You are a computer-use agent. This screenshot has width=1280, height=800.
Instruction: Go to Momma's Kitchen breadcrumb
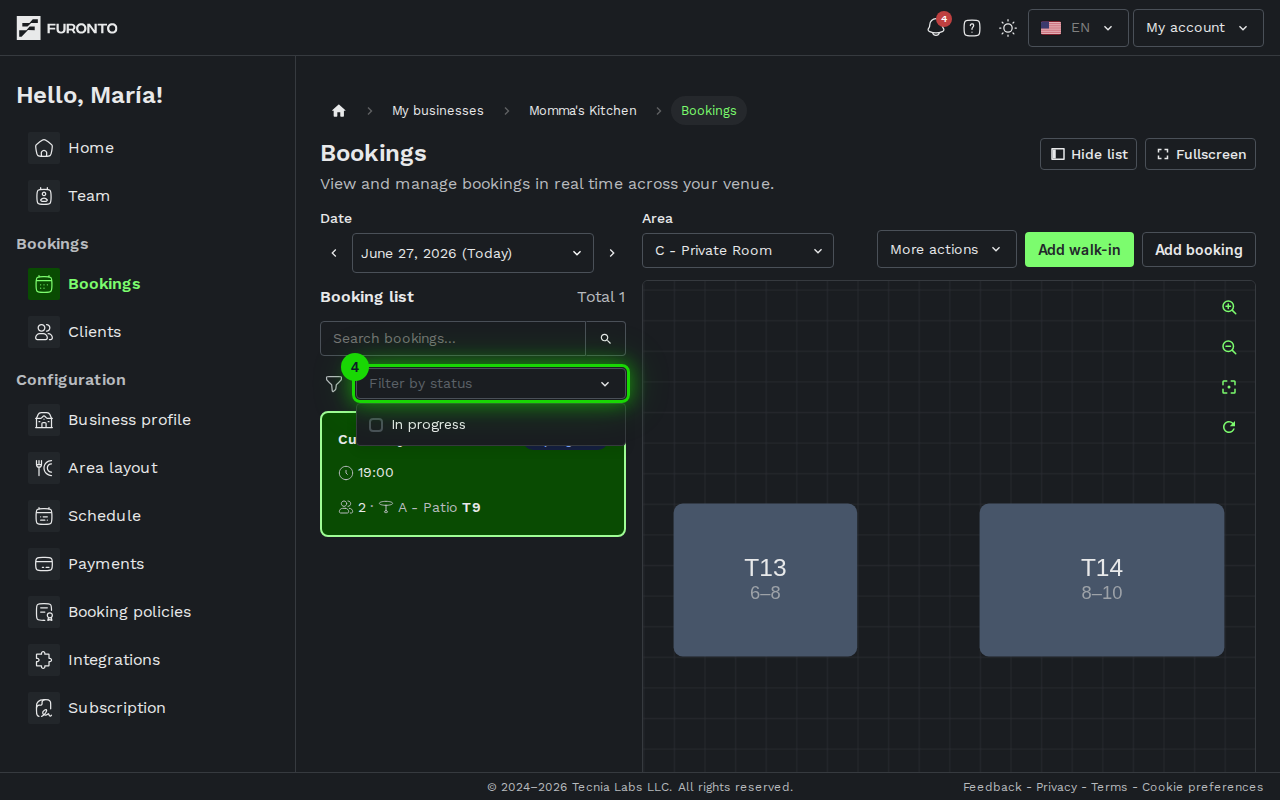coord(583,111)
